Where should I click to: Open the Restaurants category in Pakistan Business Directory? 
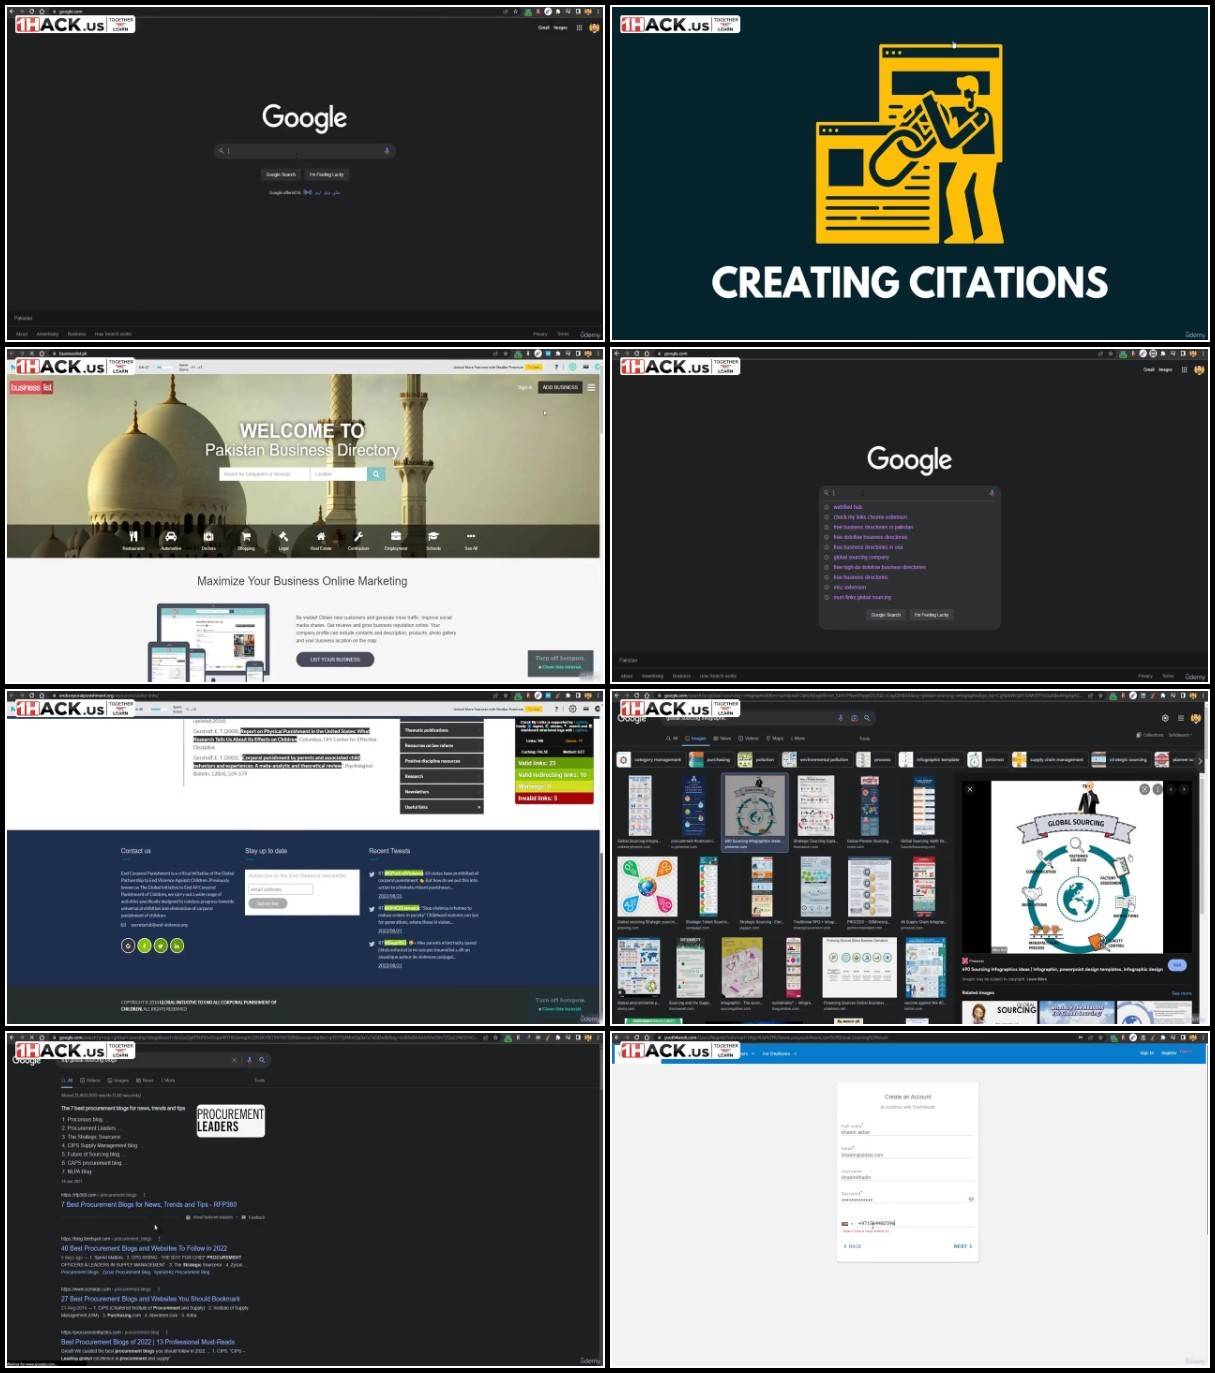coord(133,540)
